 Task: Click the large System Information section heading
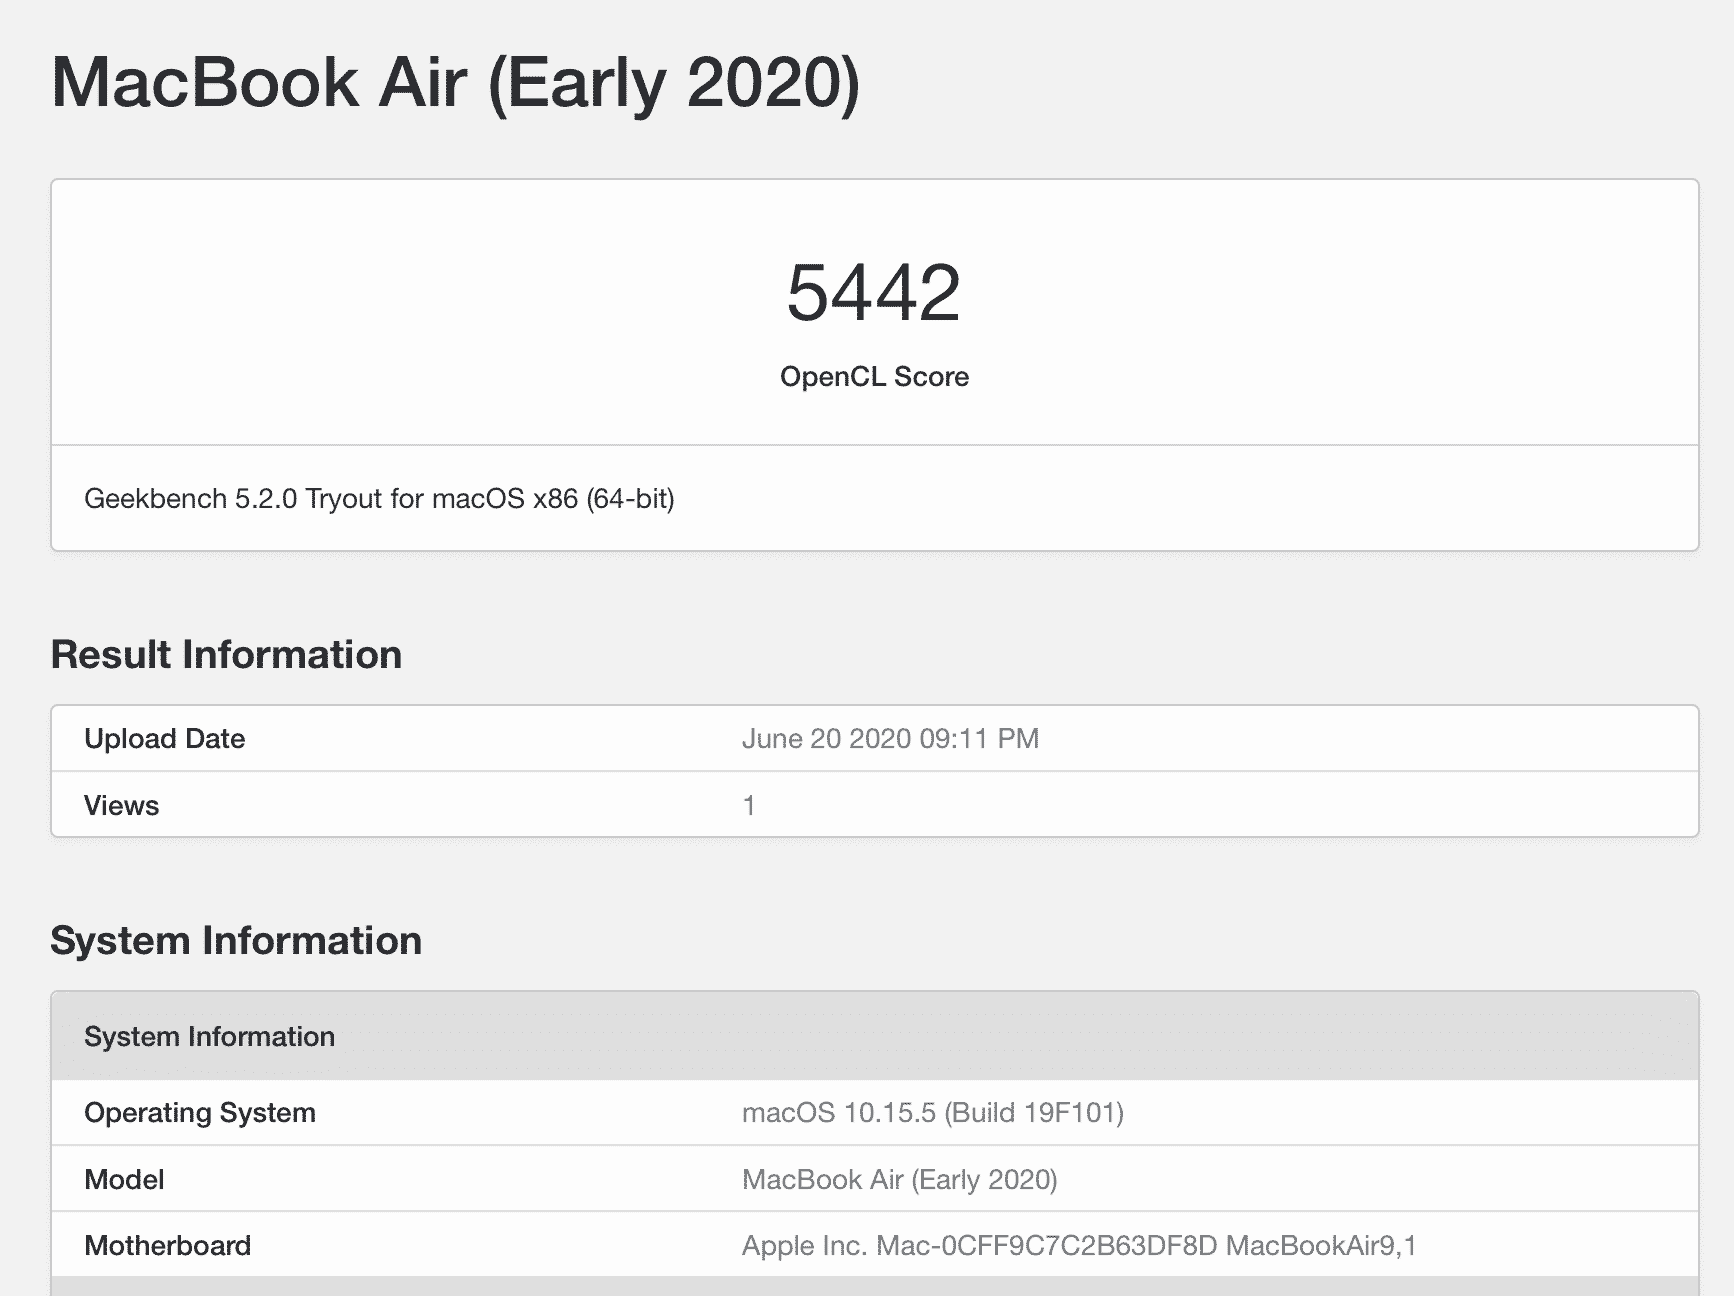tap(236, 941)
